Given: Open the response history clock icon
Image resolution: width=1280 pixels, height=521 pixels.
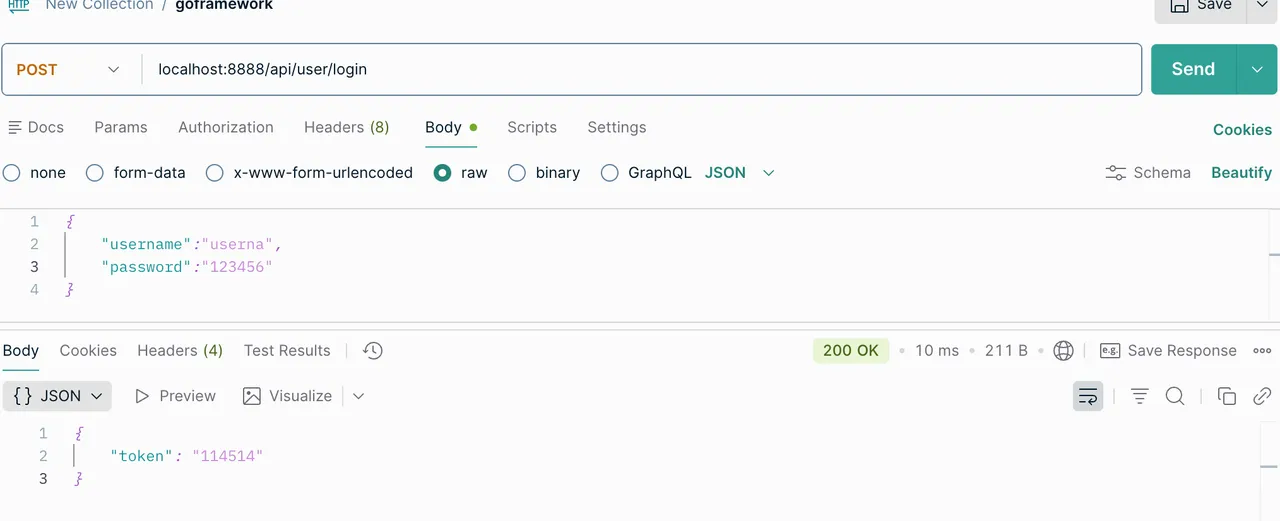Looking at the screenshot, I should [373, 351].
